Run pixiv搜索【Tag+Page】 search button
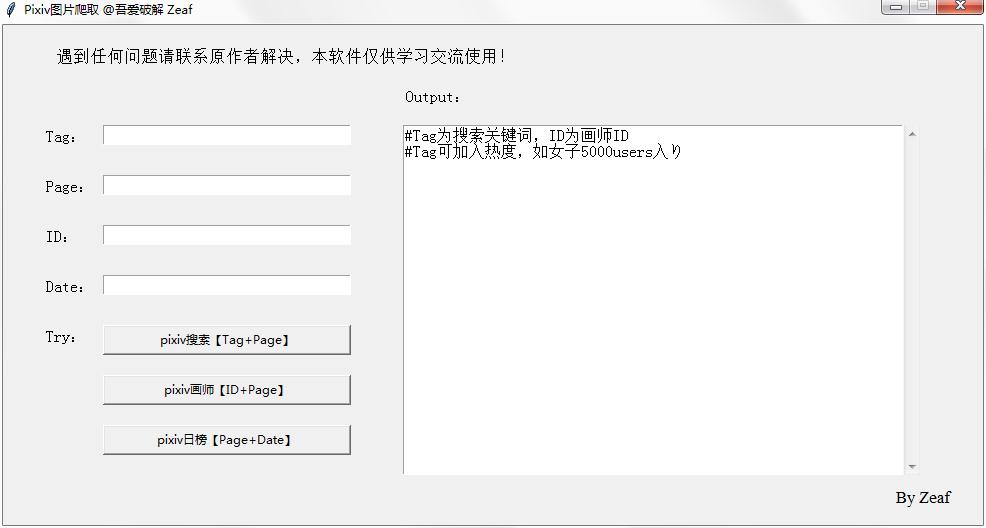The image size is (986, 528). [x=226, y=340]
